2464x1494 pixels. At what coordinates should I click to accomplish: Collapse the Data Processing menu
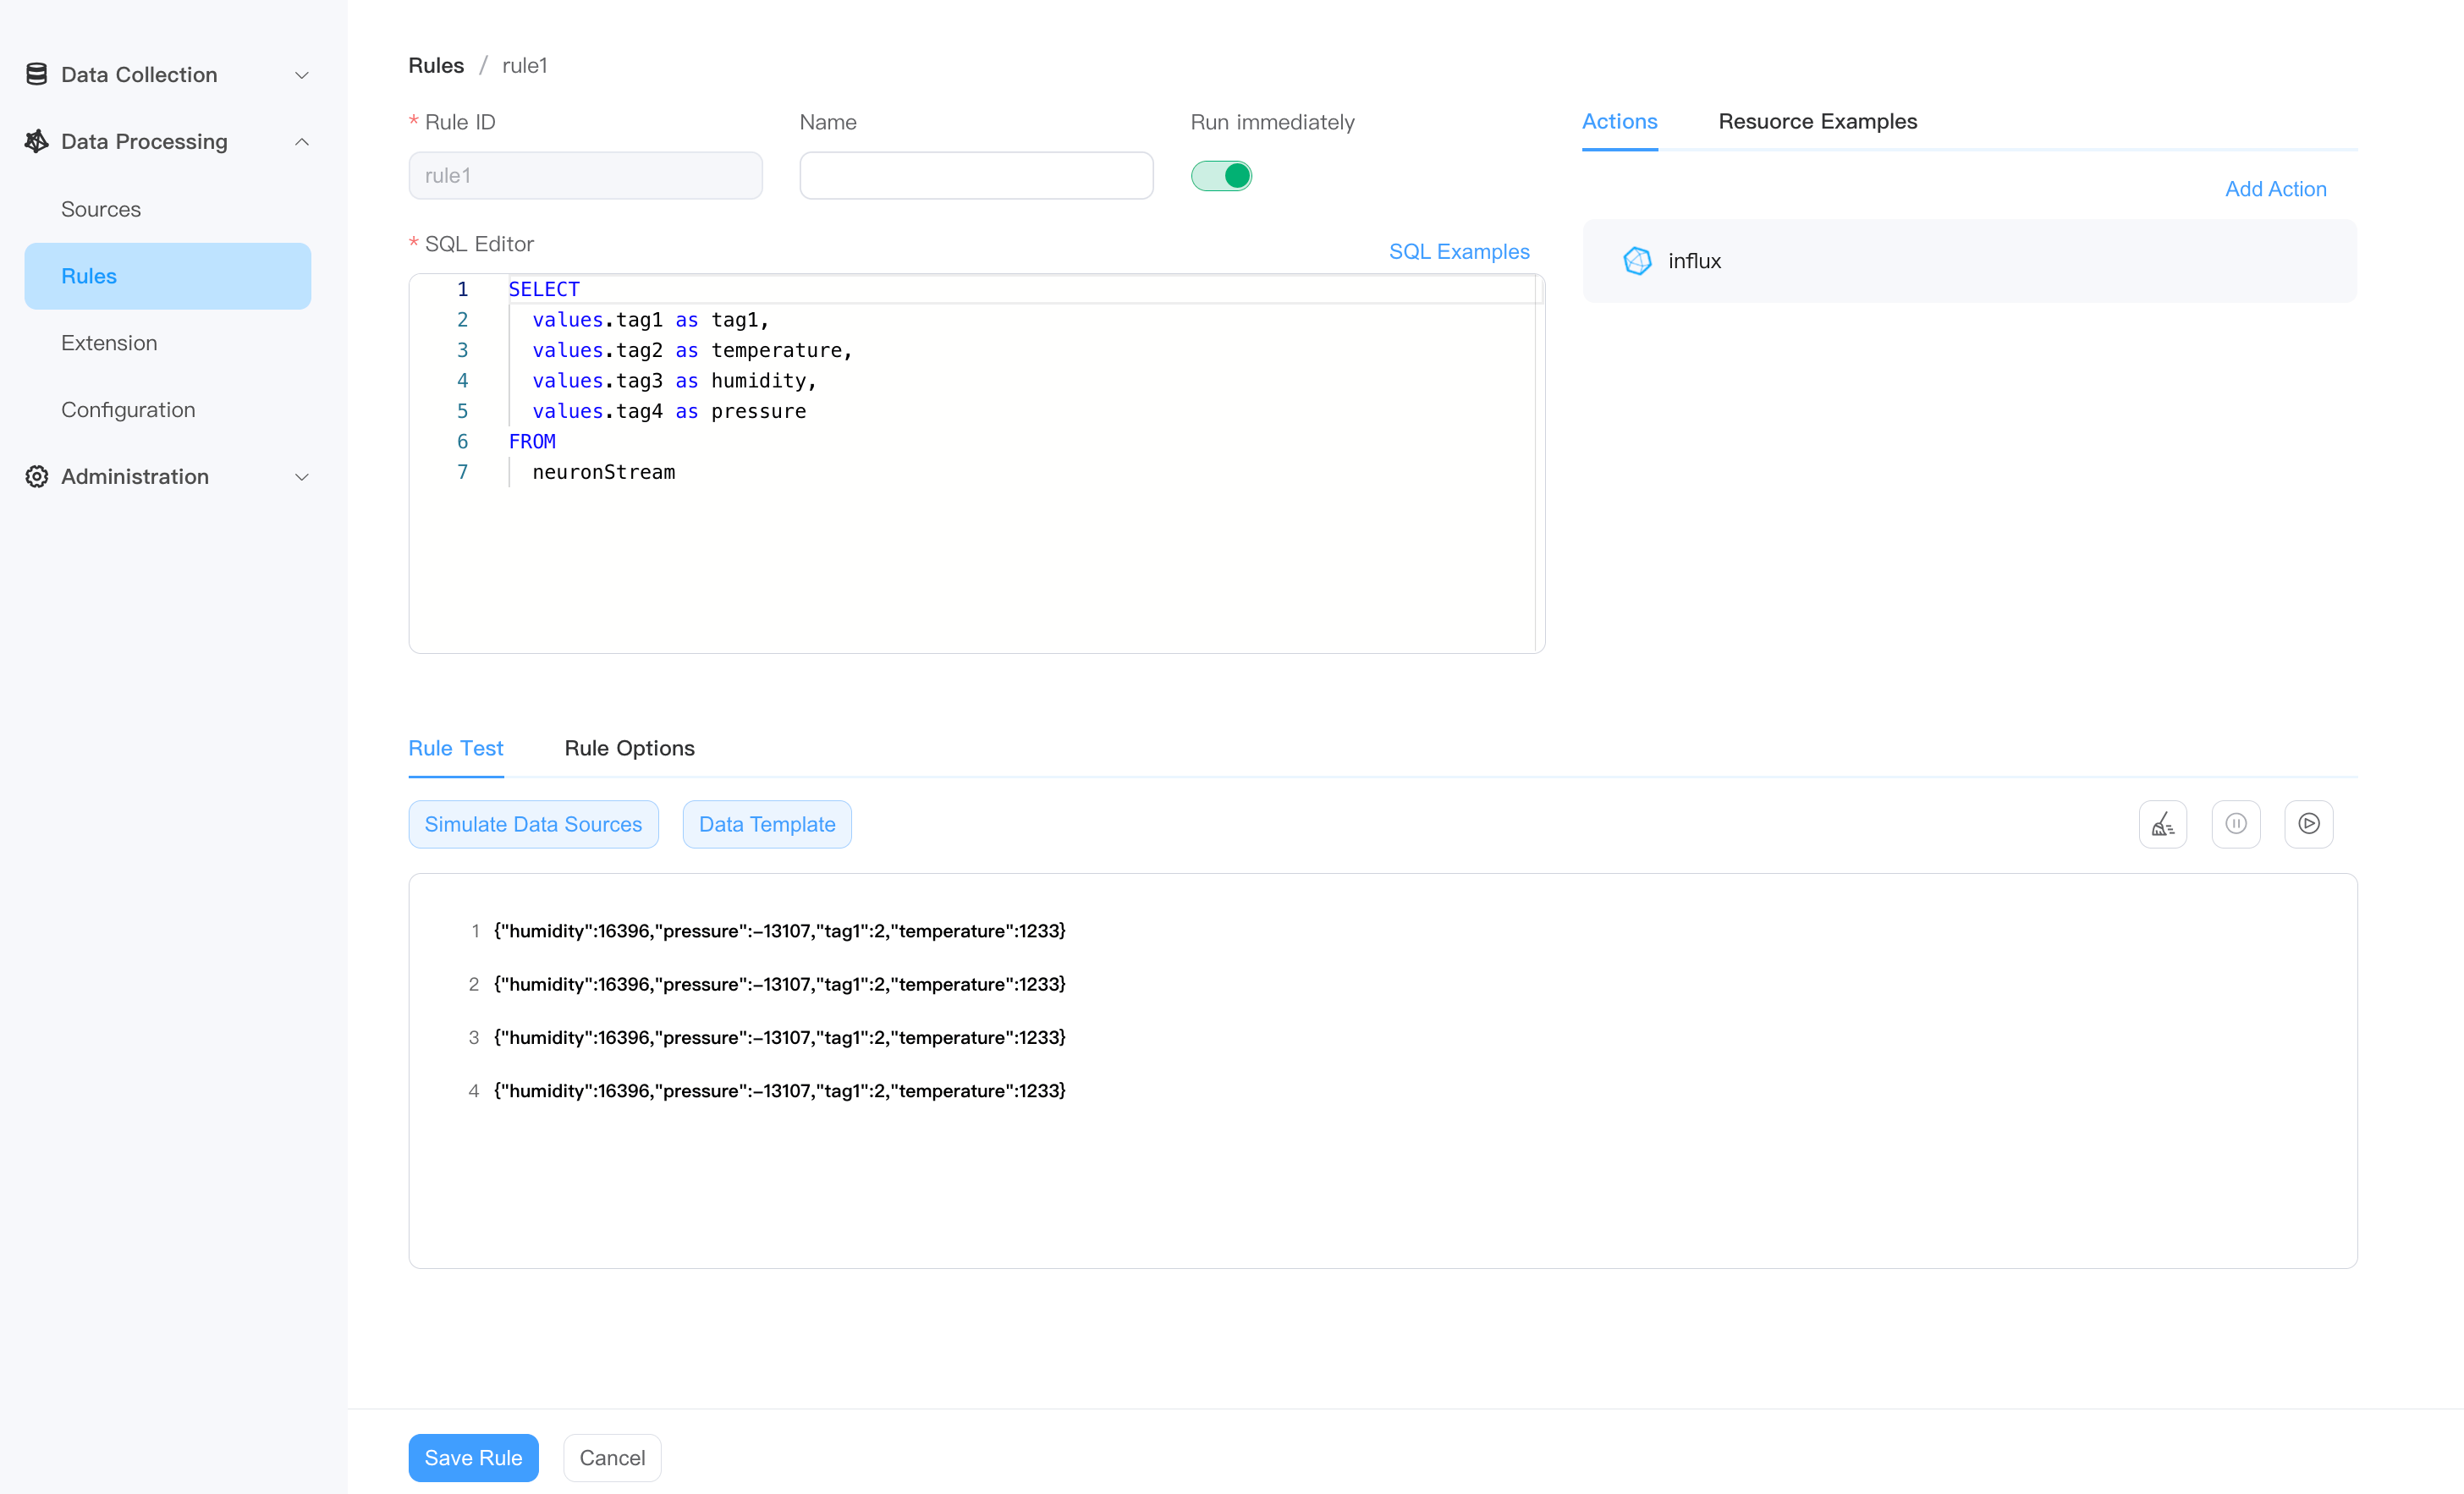[301, 142]
